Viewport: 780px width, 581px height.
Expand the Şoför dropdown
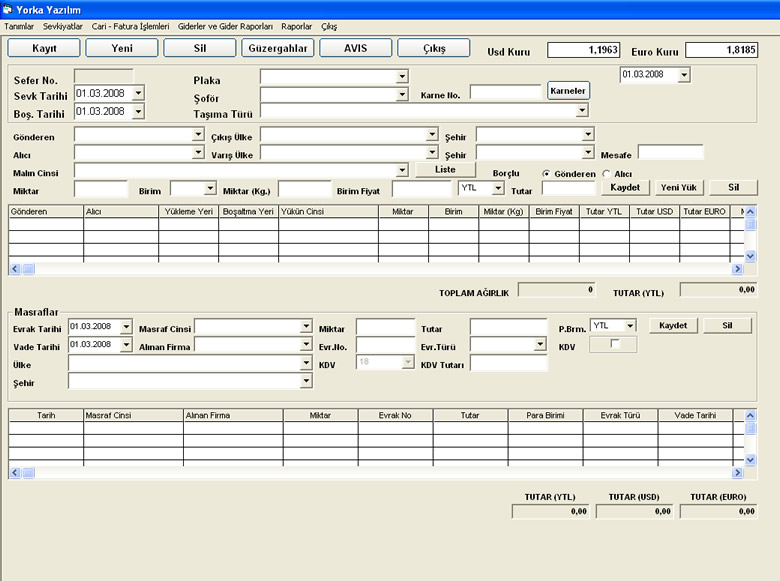402,94
